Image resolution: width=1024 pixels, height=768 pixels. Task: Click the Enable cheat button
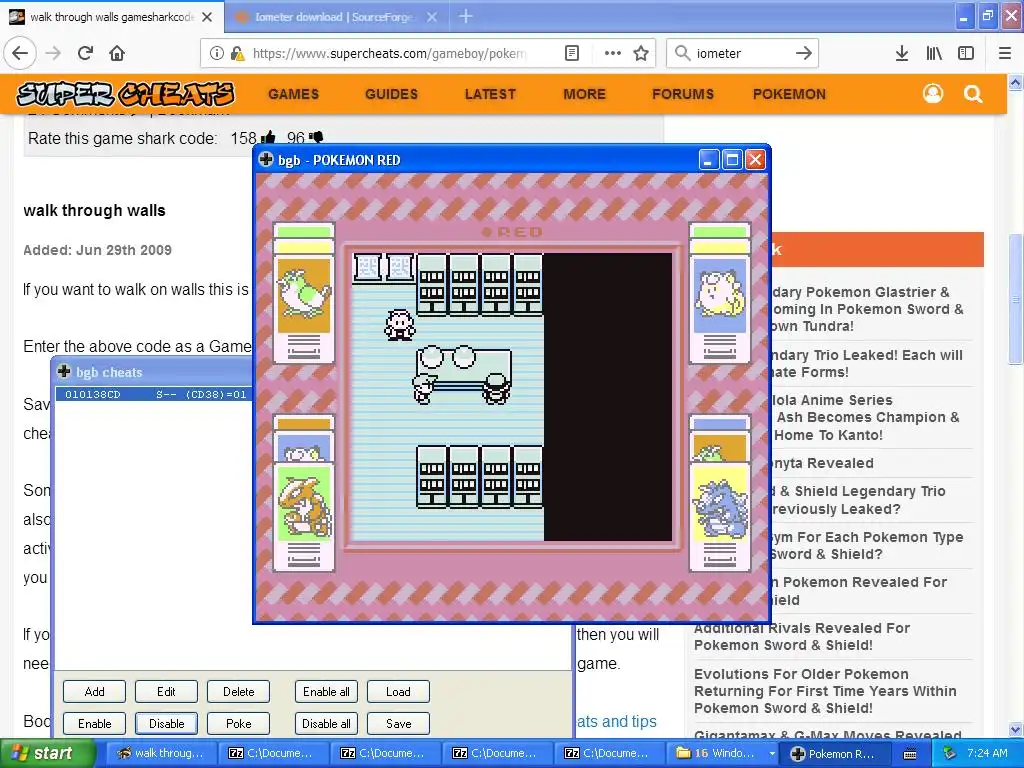[94, 724]
